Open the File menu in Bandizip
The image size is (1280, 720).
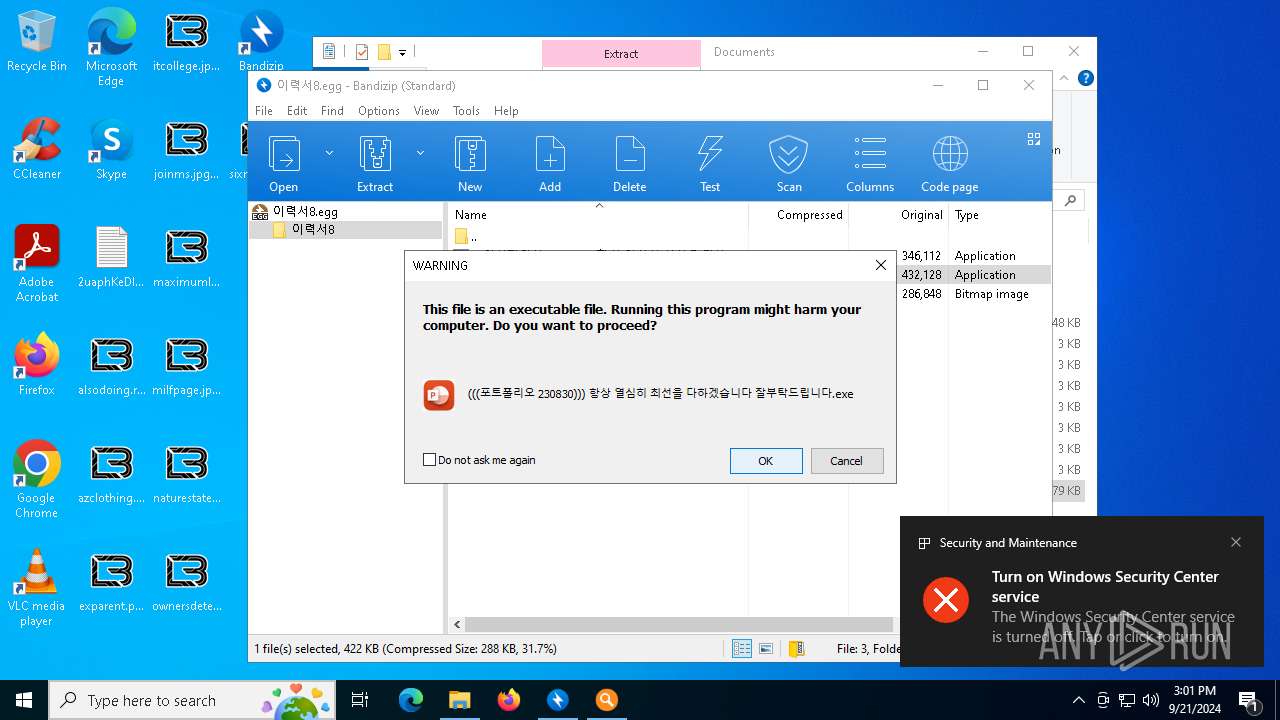(264, 111)
